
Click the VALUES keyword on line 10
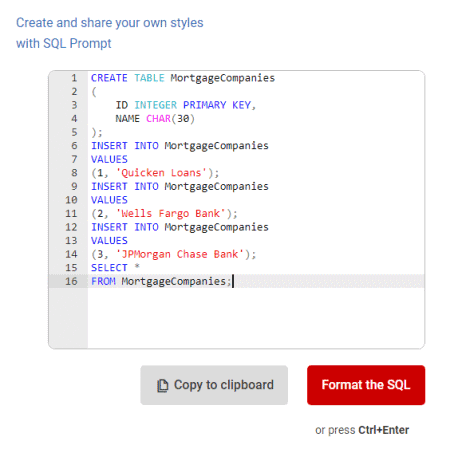pos(109,200)
